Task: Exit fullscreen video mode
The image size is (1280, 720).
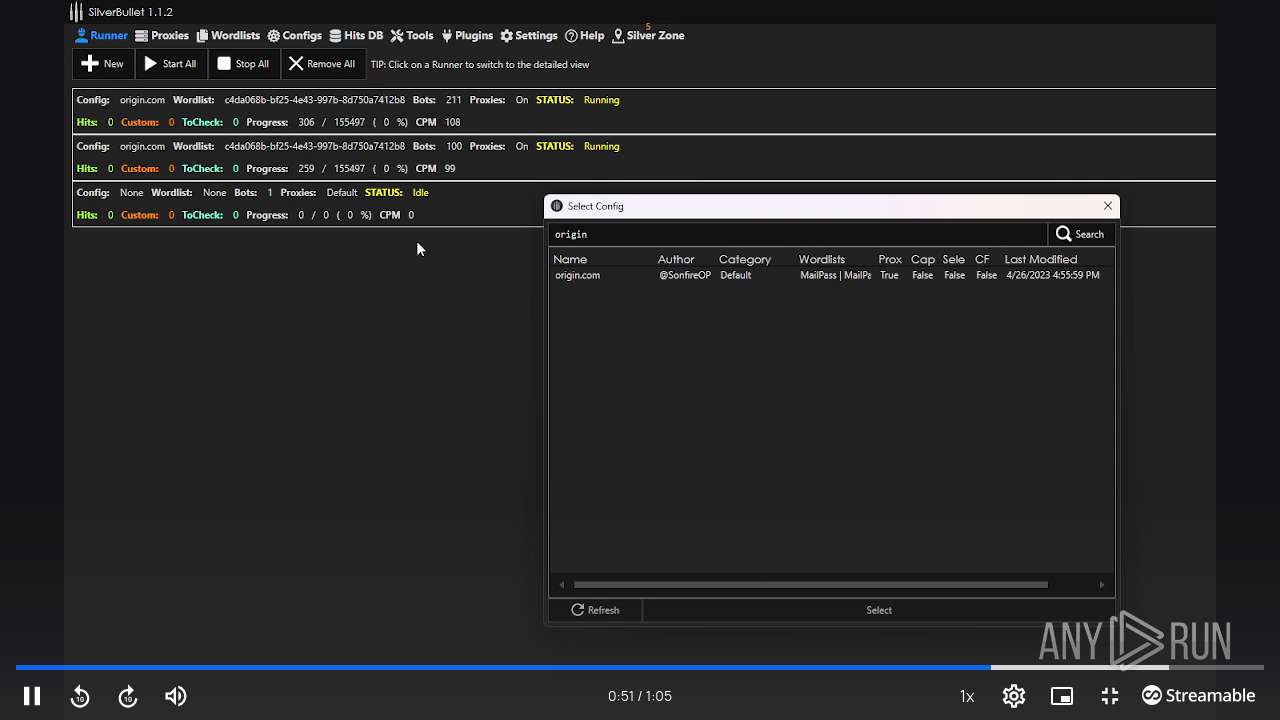Action: coord(1110,696)
